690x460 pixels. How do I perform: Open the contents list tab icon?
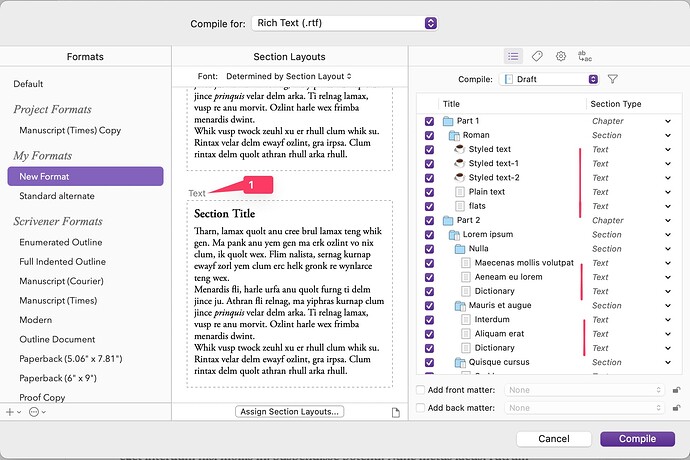[x=513, y=56]
